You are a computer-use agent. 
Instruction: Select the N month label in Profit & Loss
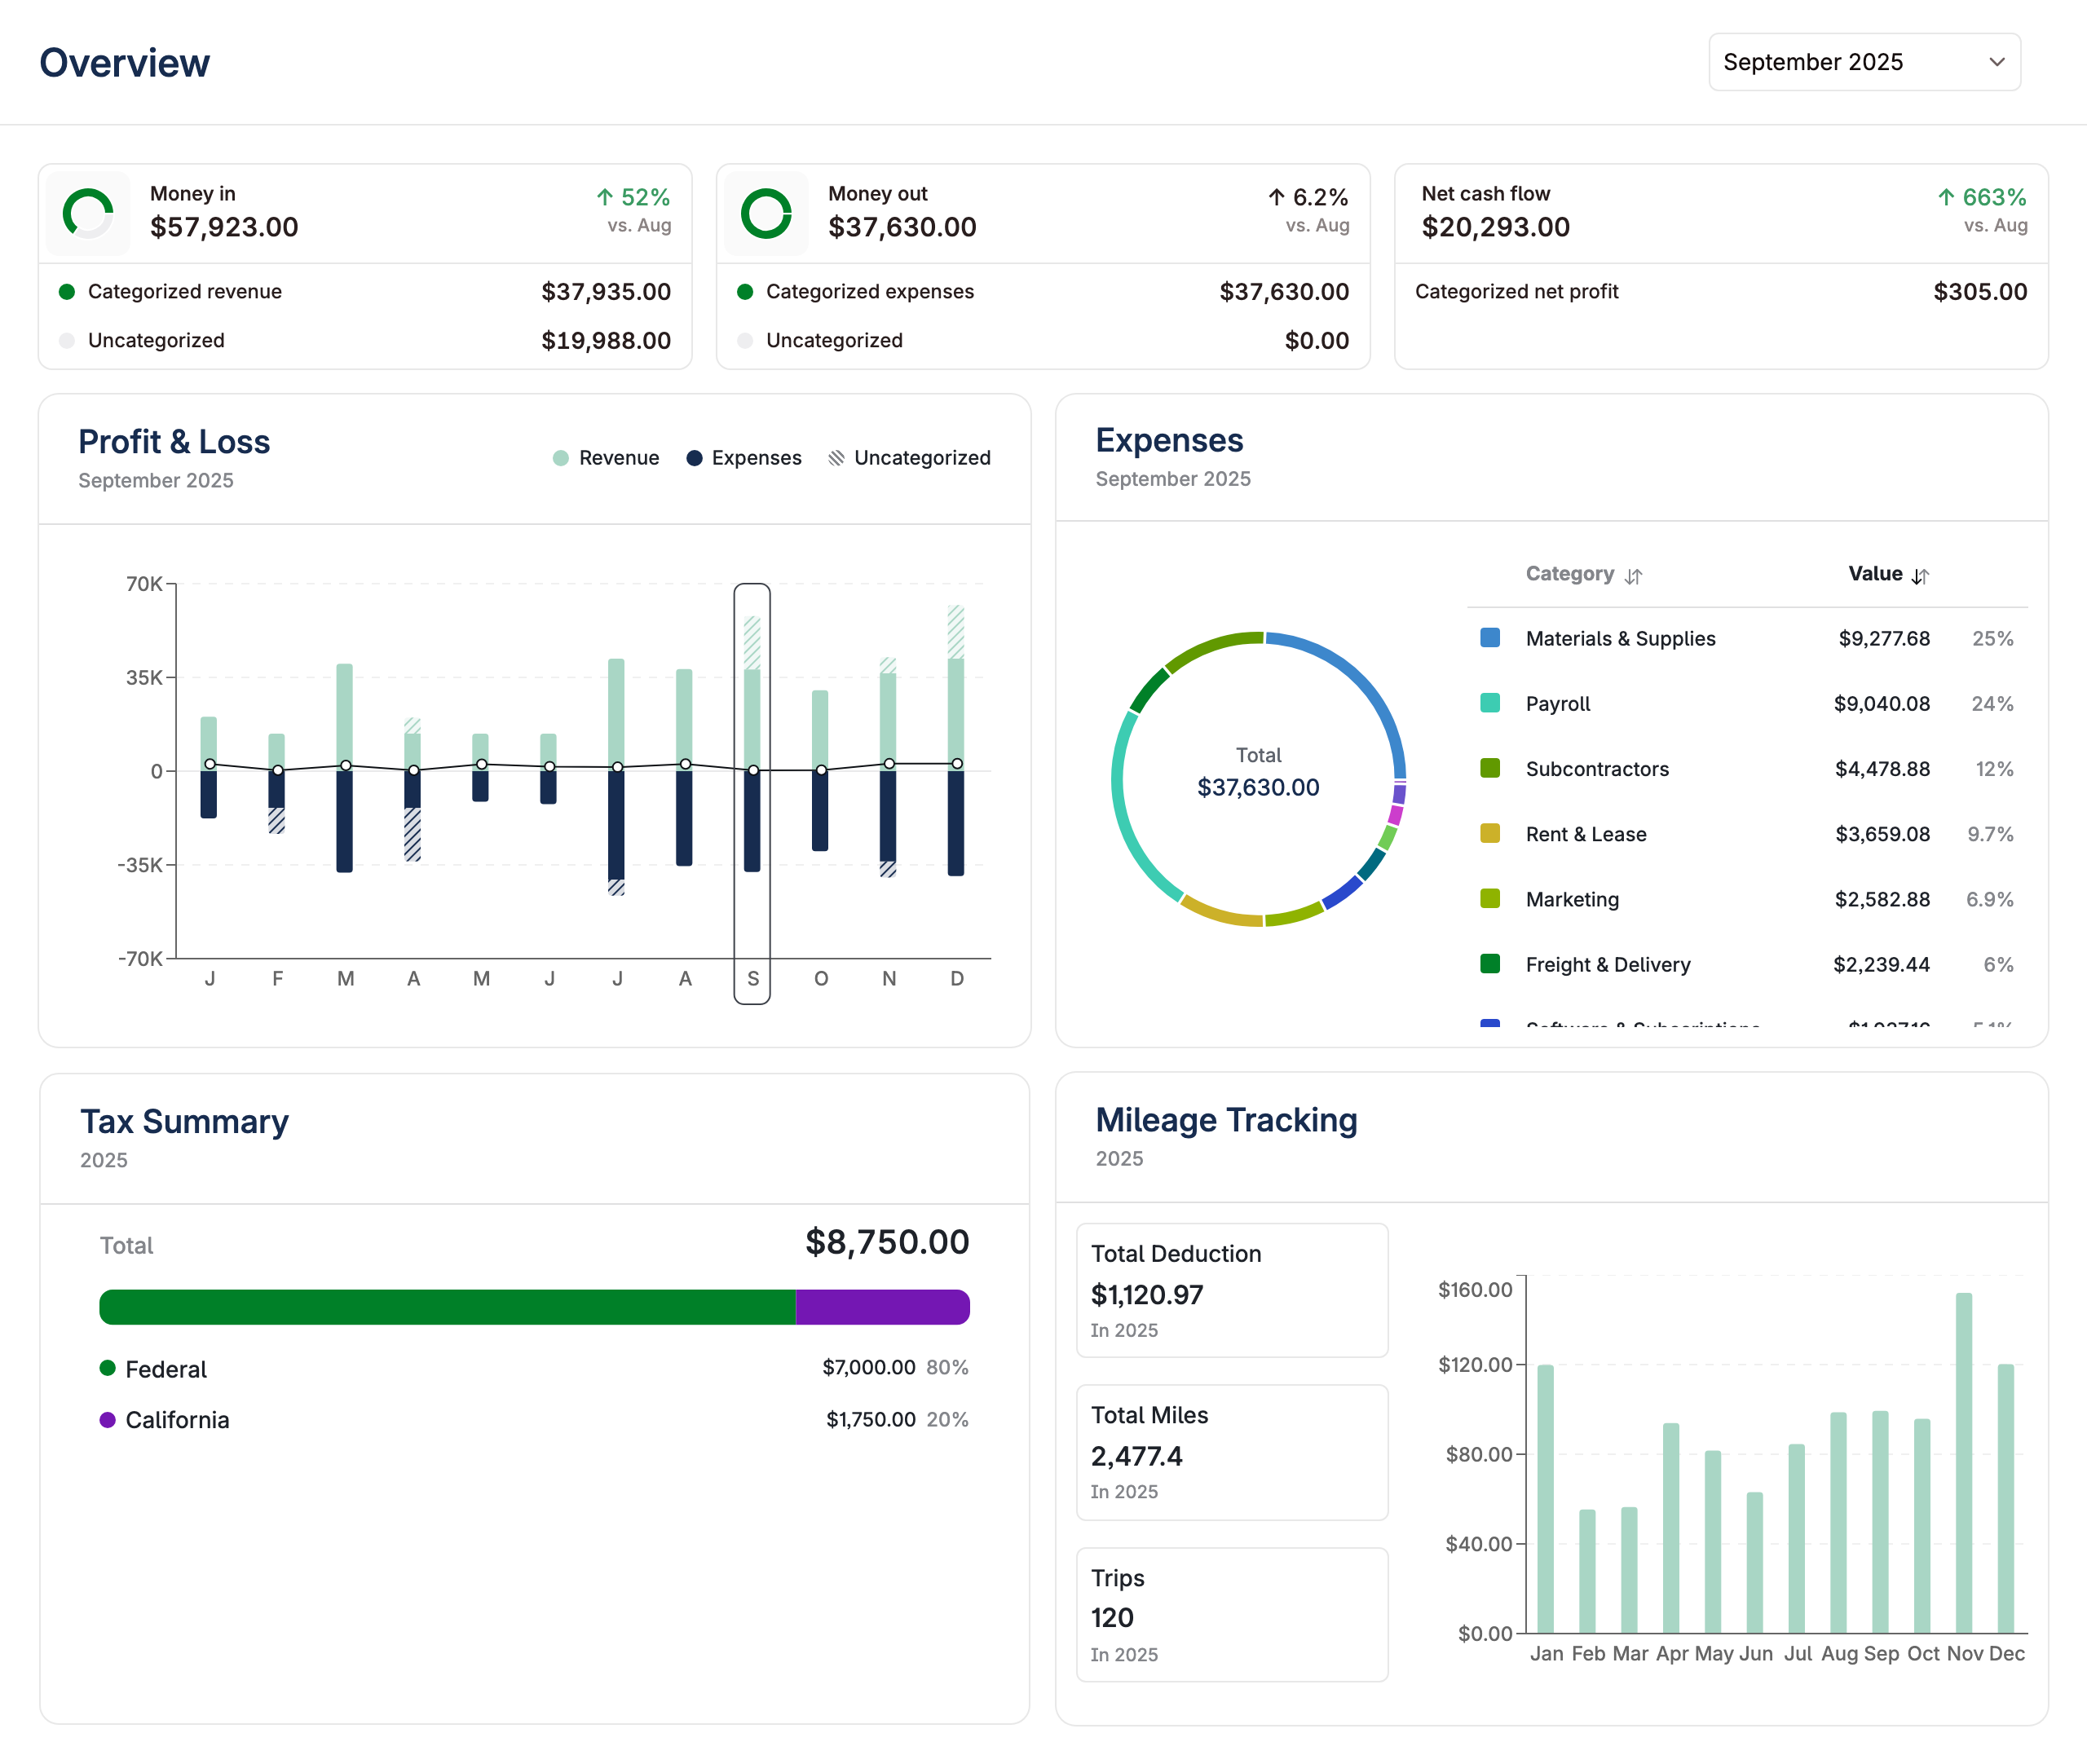pos(889,979)
